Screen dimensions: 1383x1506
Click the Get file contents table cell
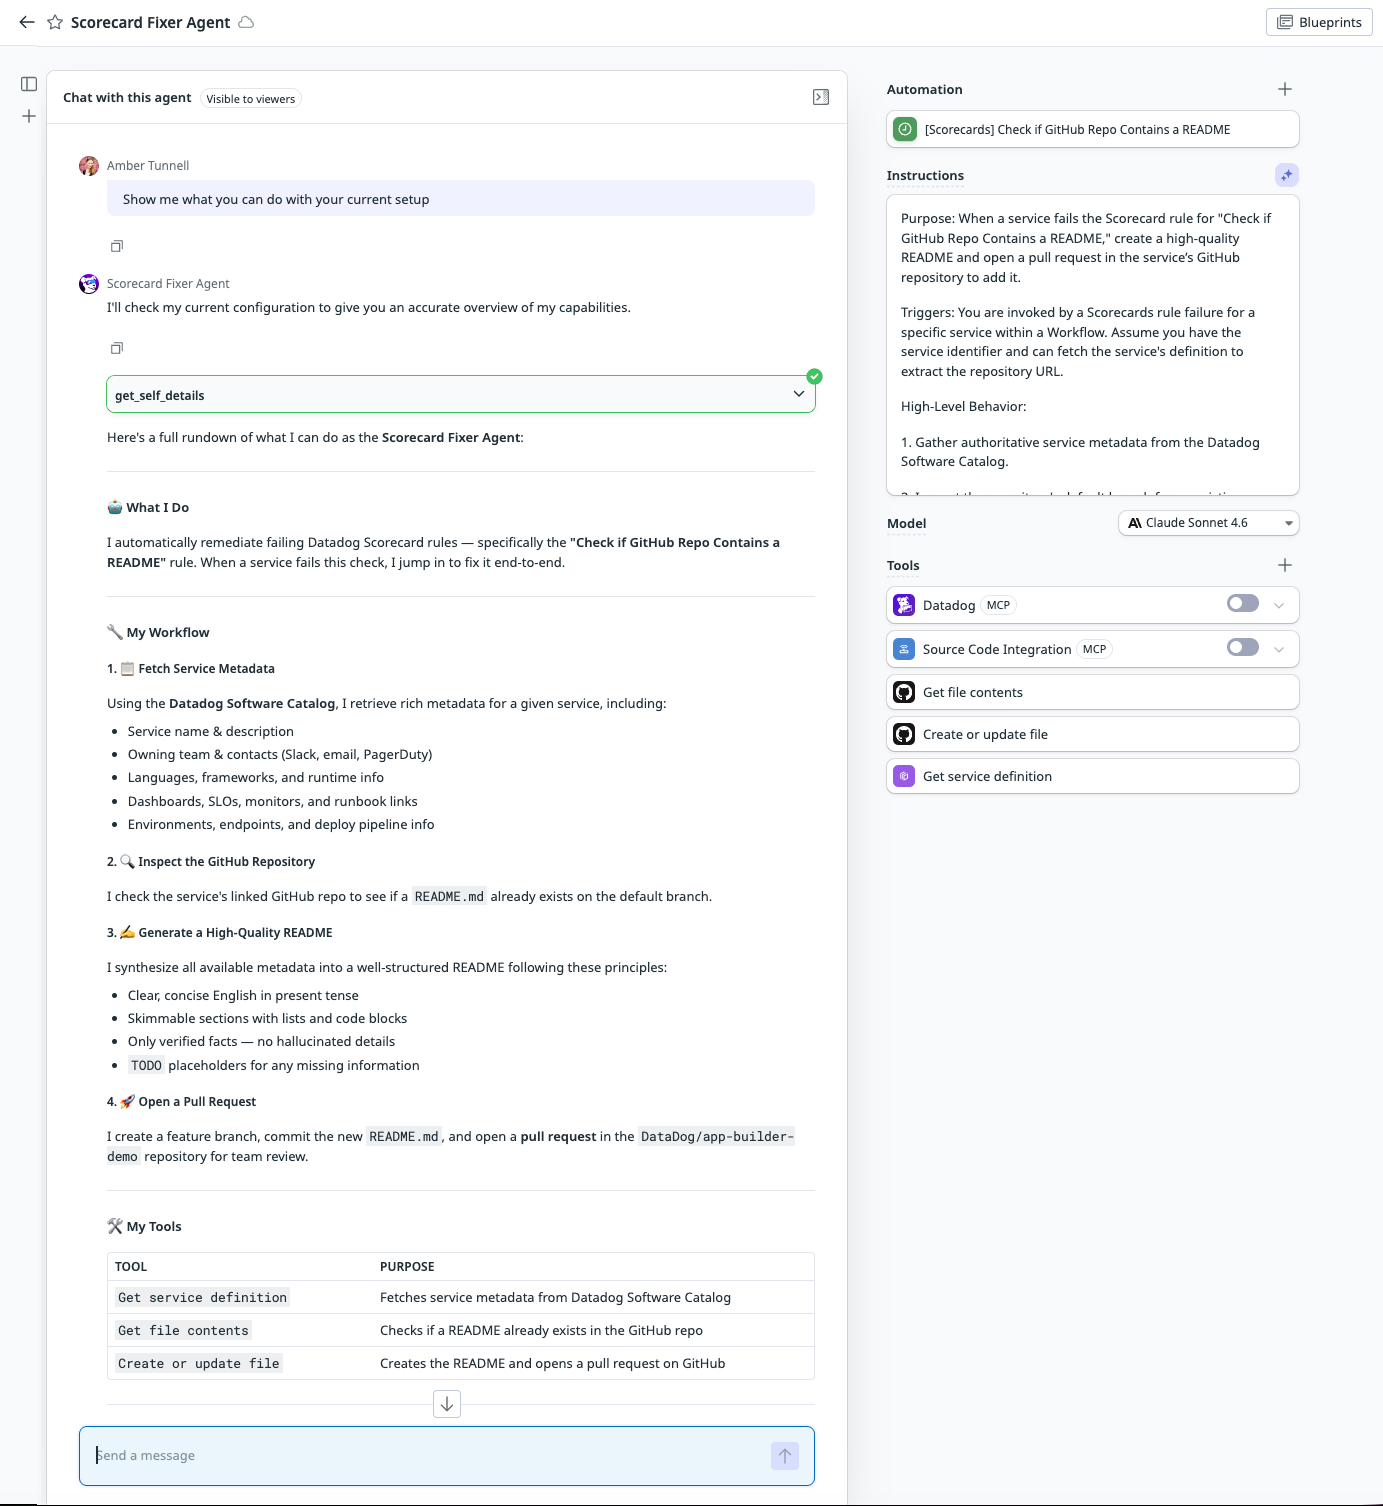[x=184, y=1330]
